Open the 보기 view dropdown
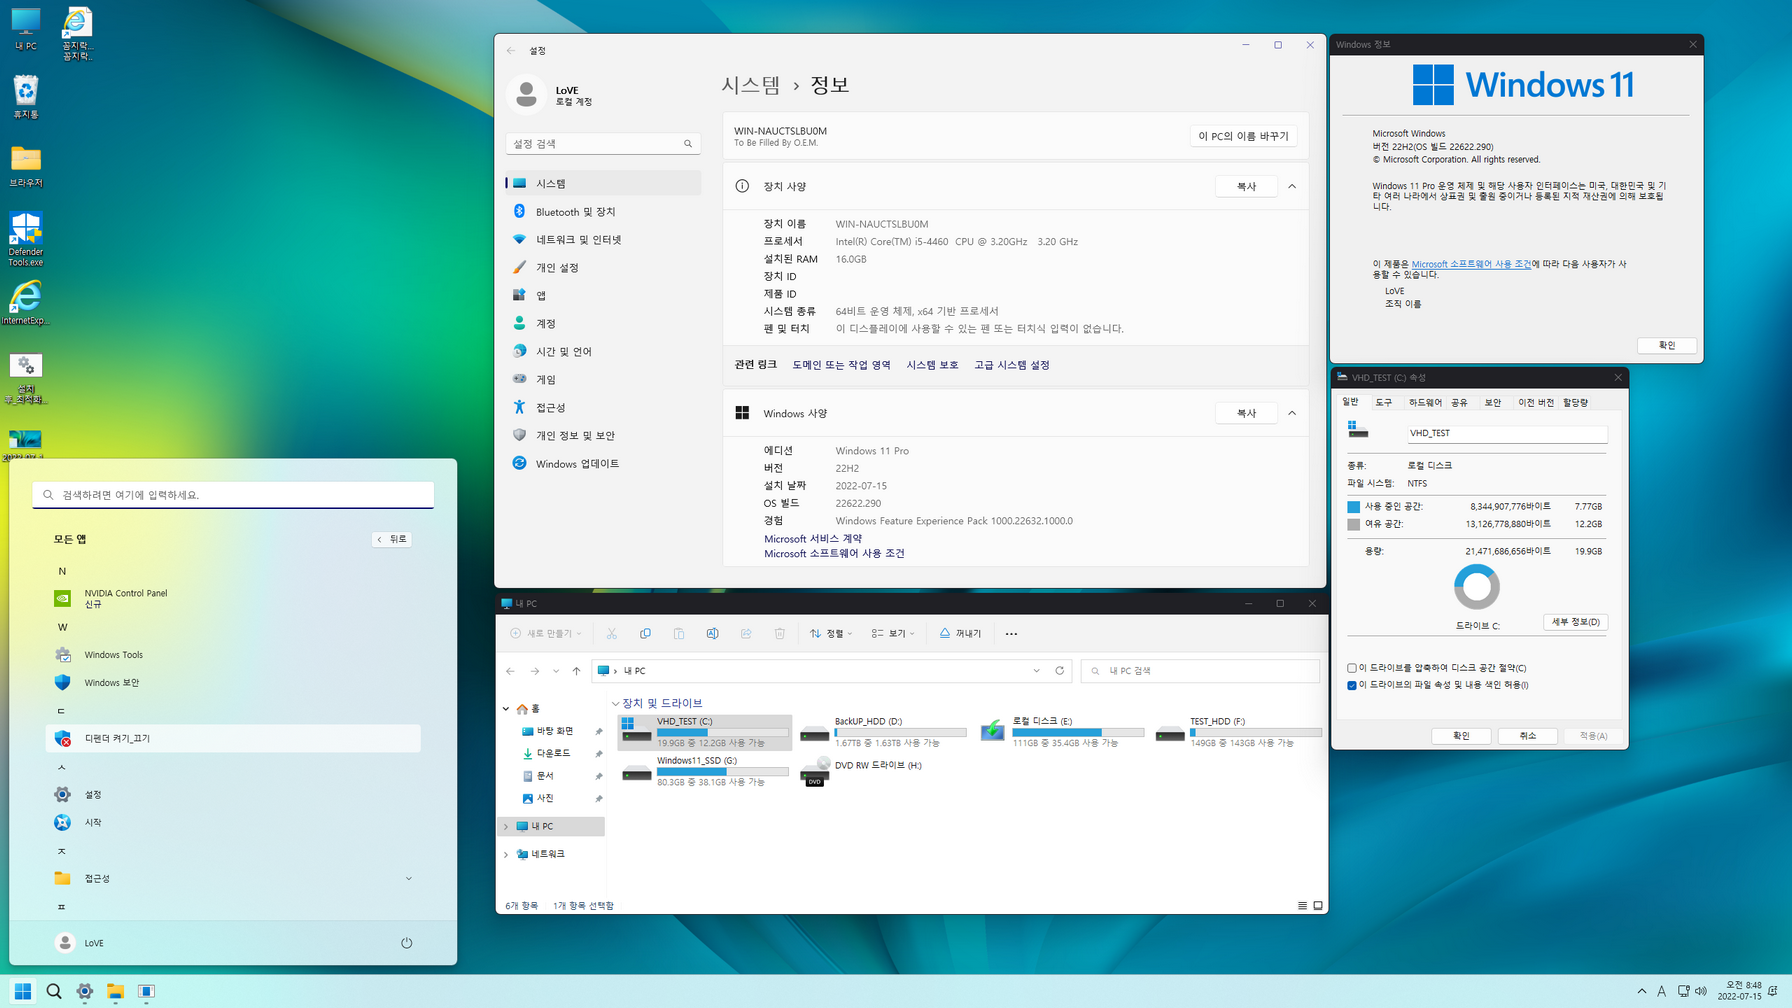1792x1008 pixels. (893, 633)
